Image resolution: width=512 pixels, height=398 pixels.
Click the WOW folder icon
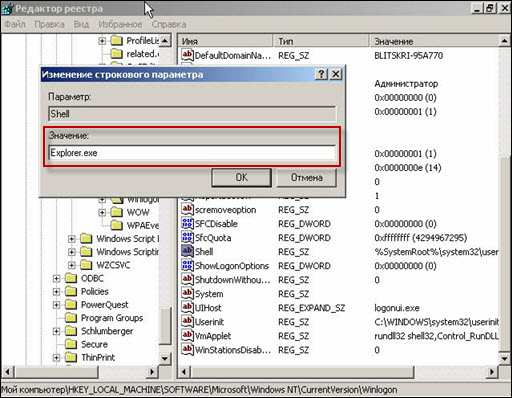pos(116,212)
